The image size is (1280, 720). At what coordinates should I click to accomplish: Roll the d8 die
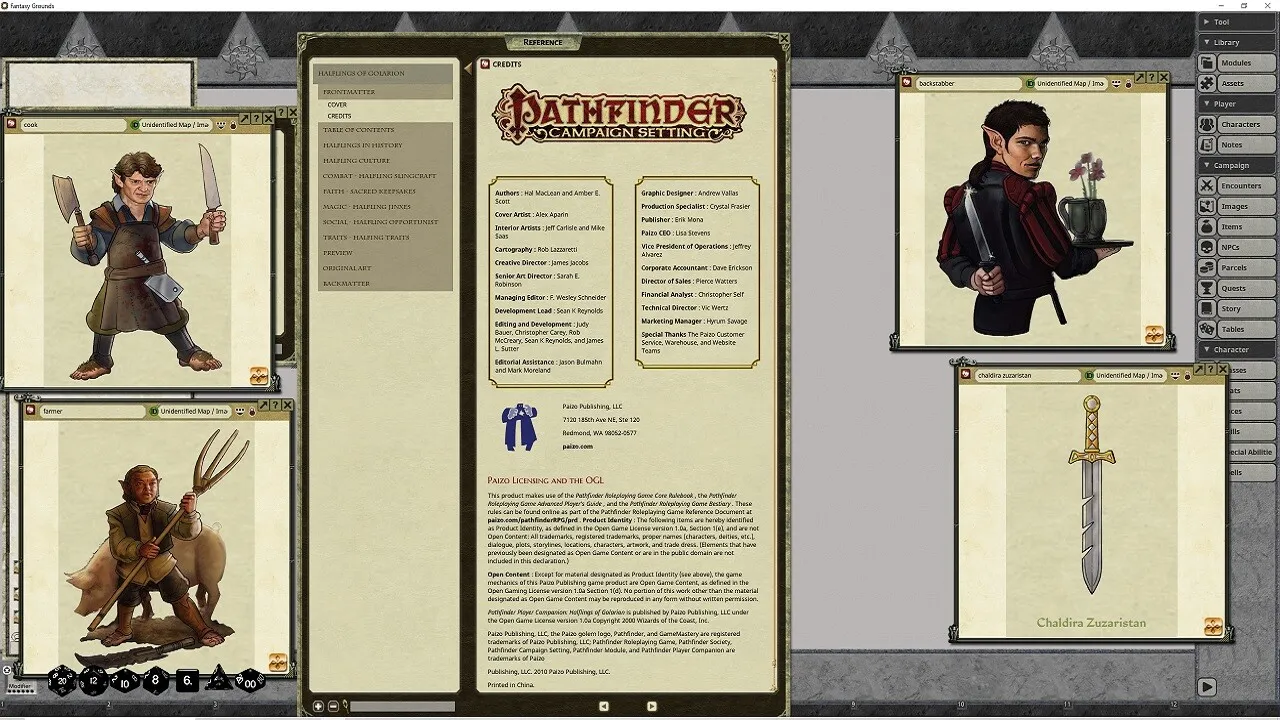click(155, 681)
